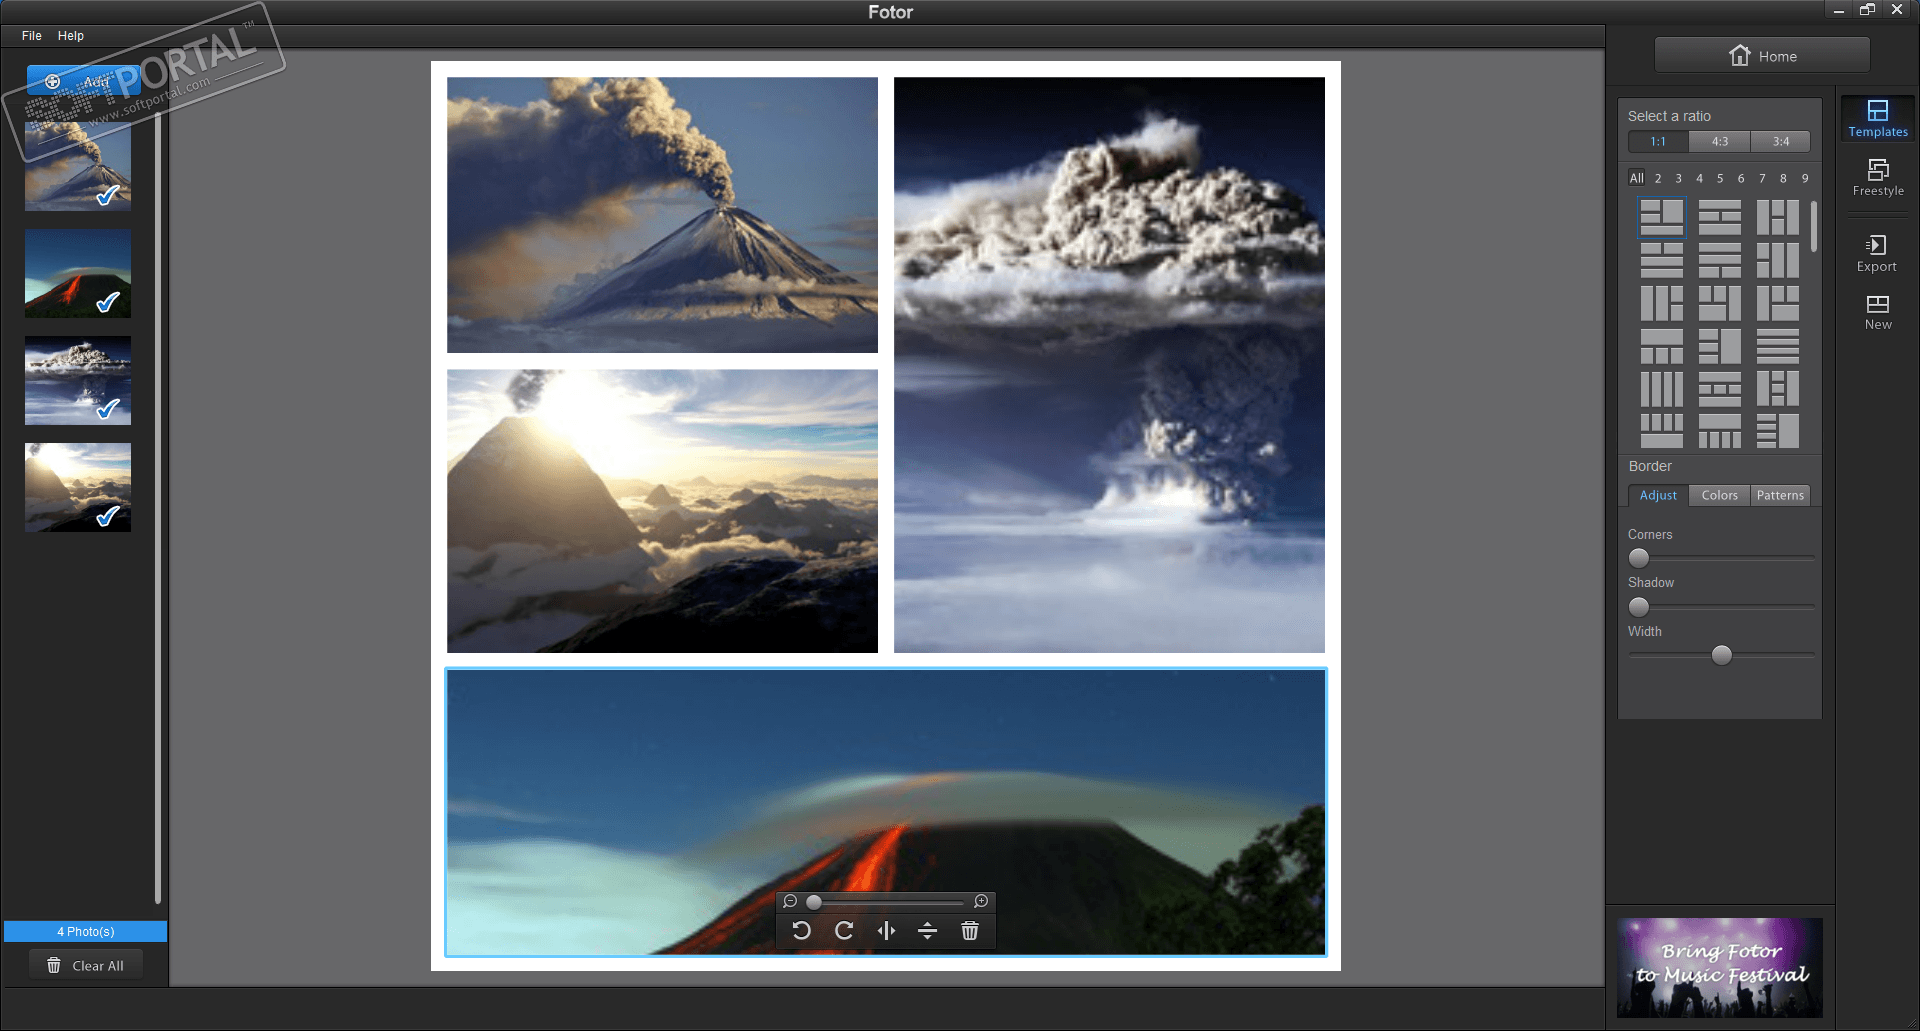Uncheck the sunlit mountain thumbnail checkmark
Viewport: 1920px width, 1031px height.
click(108, 516)
